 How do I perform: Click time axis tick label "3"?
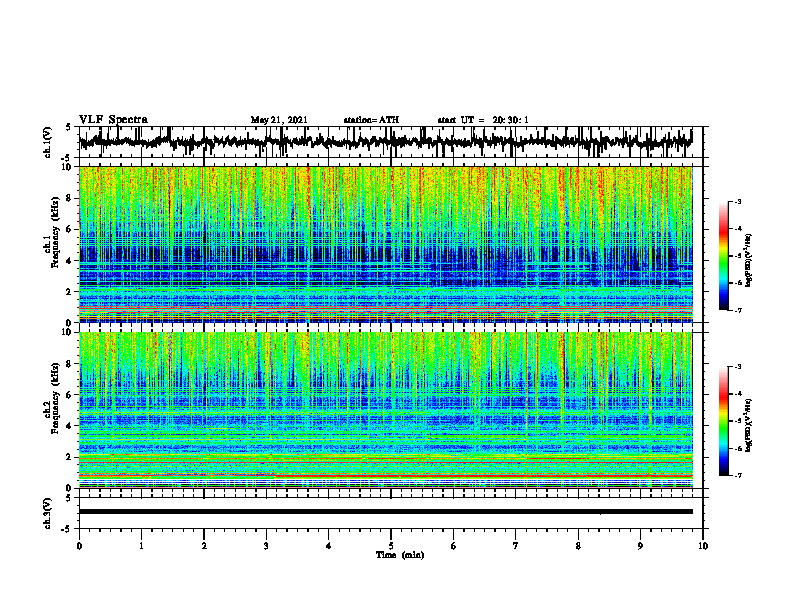266,546
